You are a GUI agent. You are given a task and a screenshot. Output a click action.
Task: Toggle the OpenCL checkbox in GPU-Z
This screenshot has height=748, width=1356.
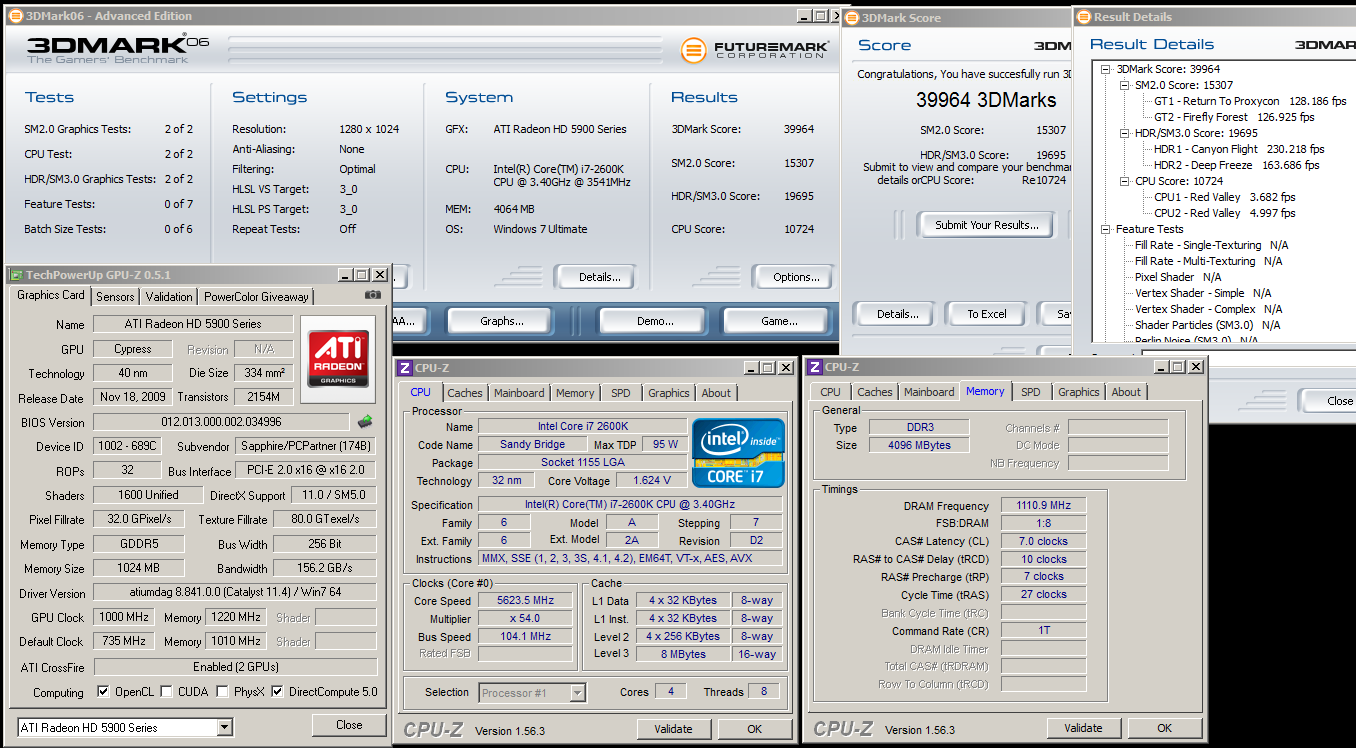(x=103, y=692)
